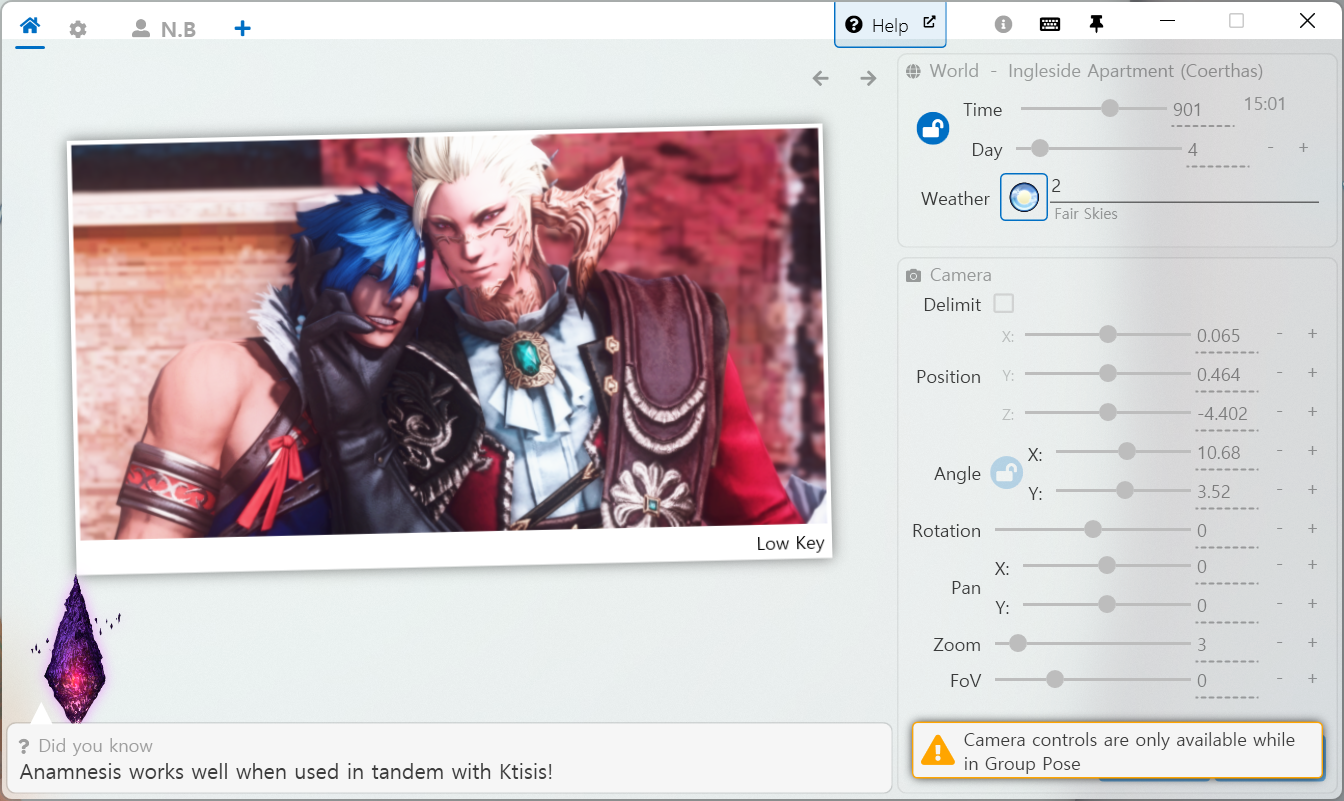Edit the Weather ID field
This screenshot has height=801, width=1344.
click(x=1185, y=188)
